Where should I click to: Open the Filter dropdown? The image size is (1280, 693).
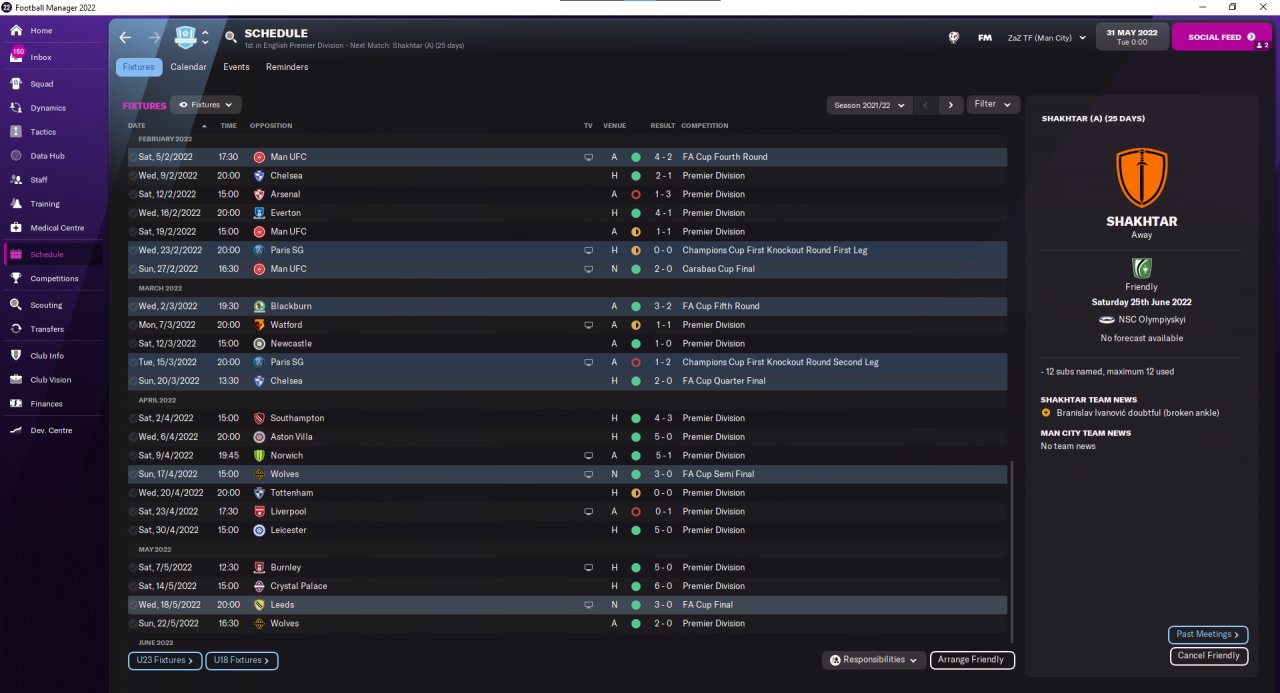pyautogui.click(x=993, y=104)
